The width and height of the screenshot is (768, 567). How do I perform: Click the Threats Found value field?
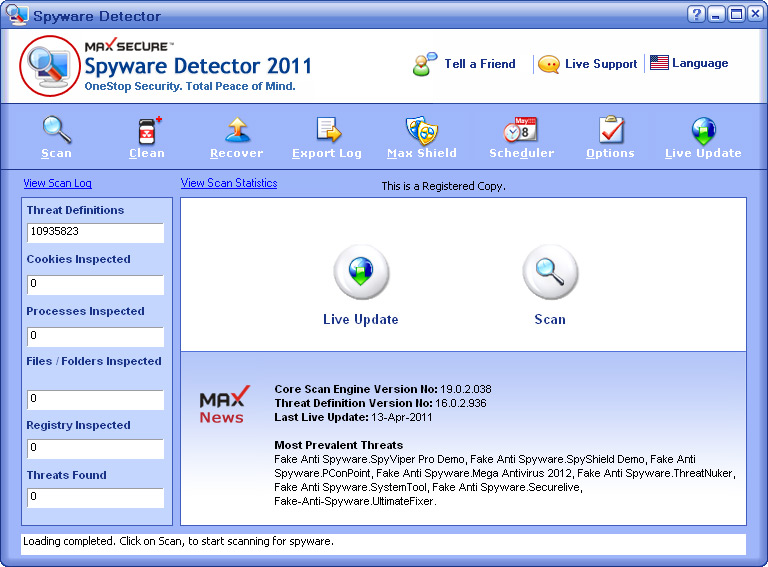coord(96,497)
